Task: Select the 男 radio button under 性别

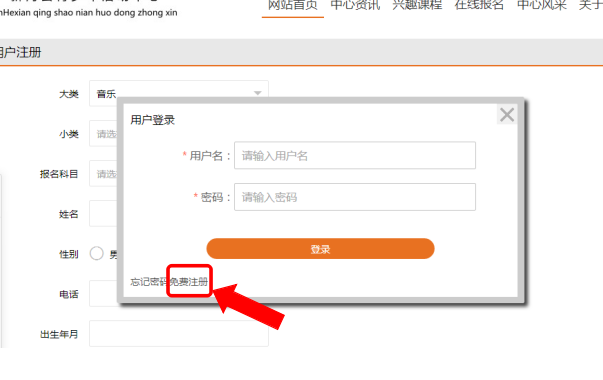Action: tap(97, 253)
